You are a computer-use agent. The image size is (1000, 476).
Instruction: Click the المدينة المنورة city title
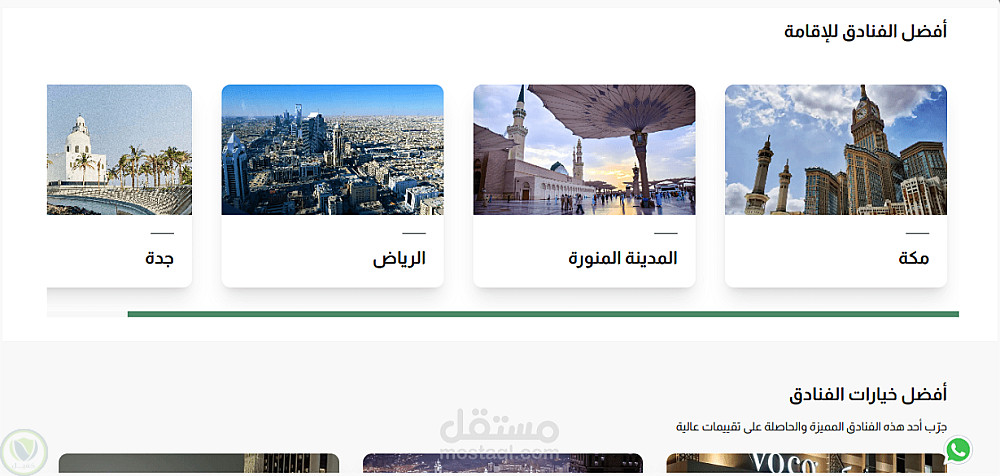[623, 258]
